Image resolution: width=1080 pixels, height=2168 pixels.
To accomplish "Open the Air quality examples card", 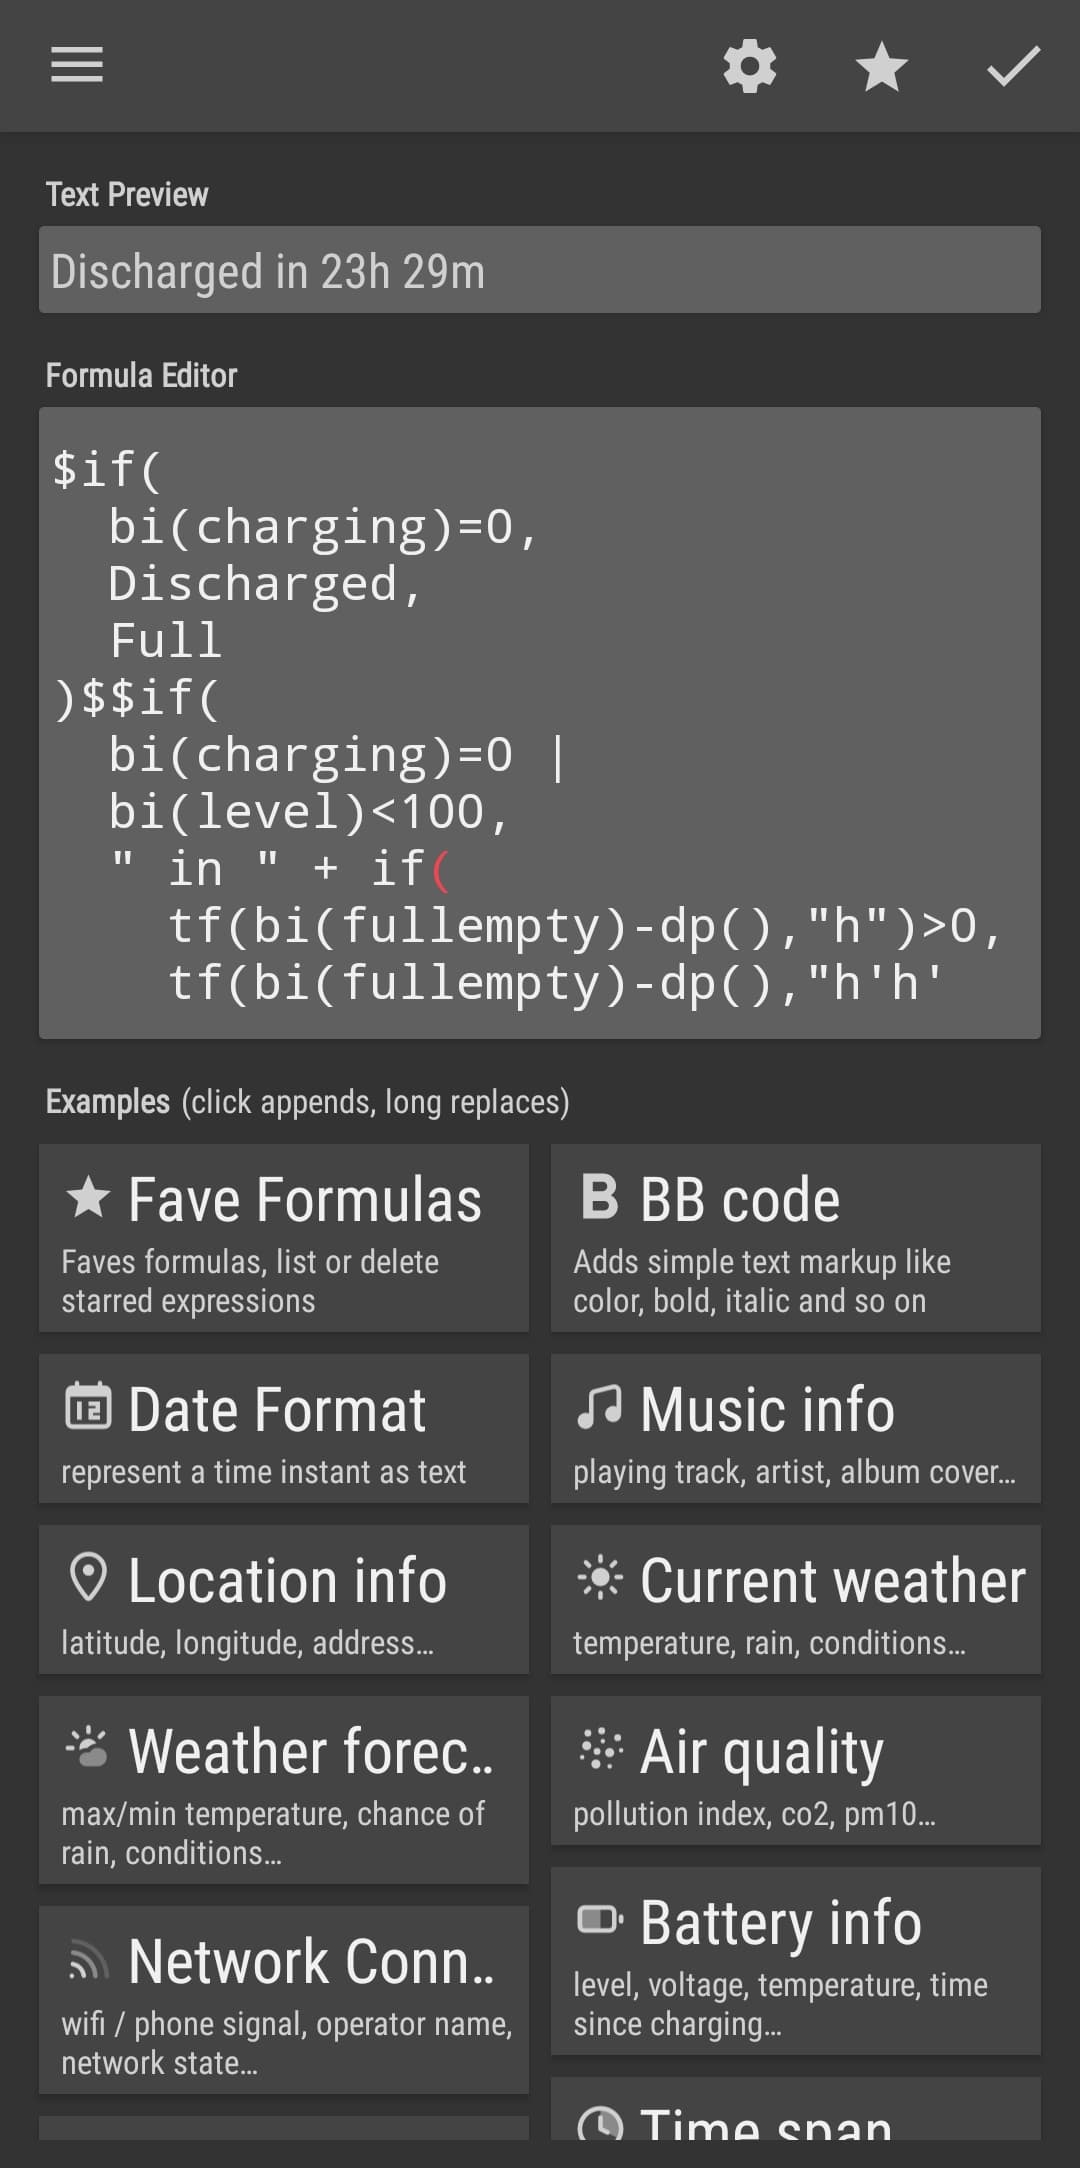I will [x=796, y=1770].
